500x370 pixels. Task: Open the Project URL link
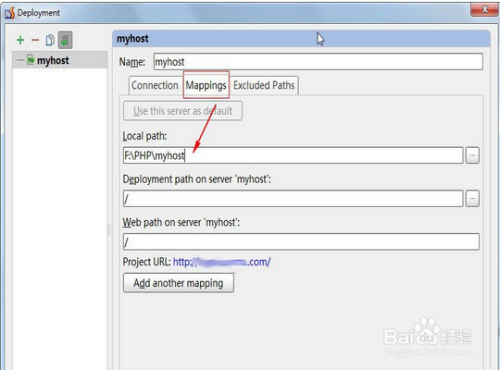point(222,262)
